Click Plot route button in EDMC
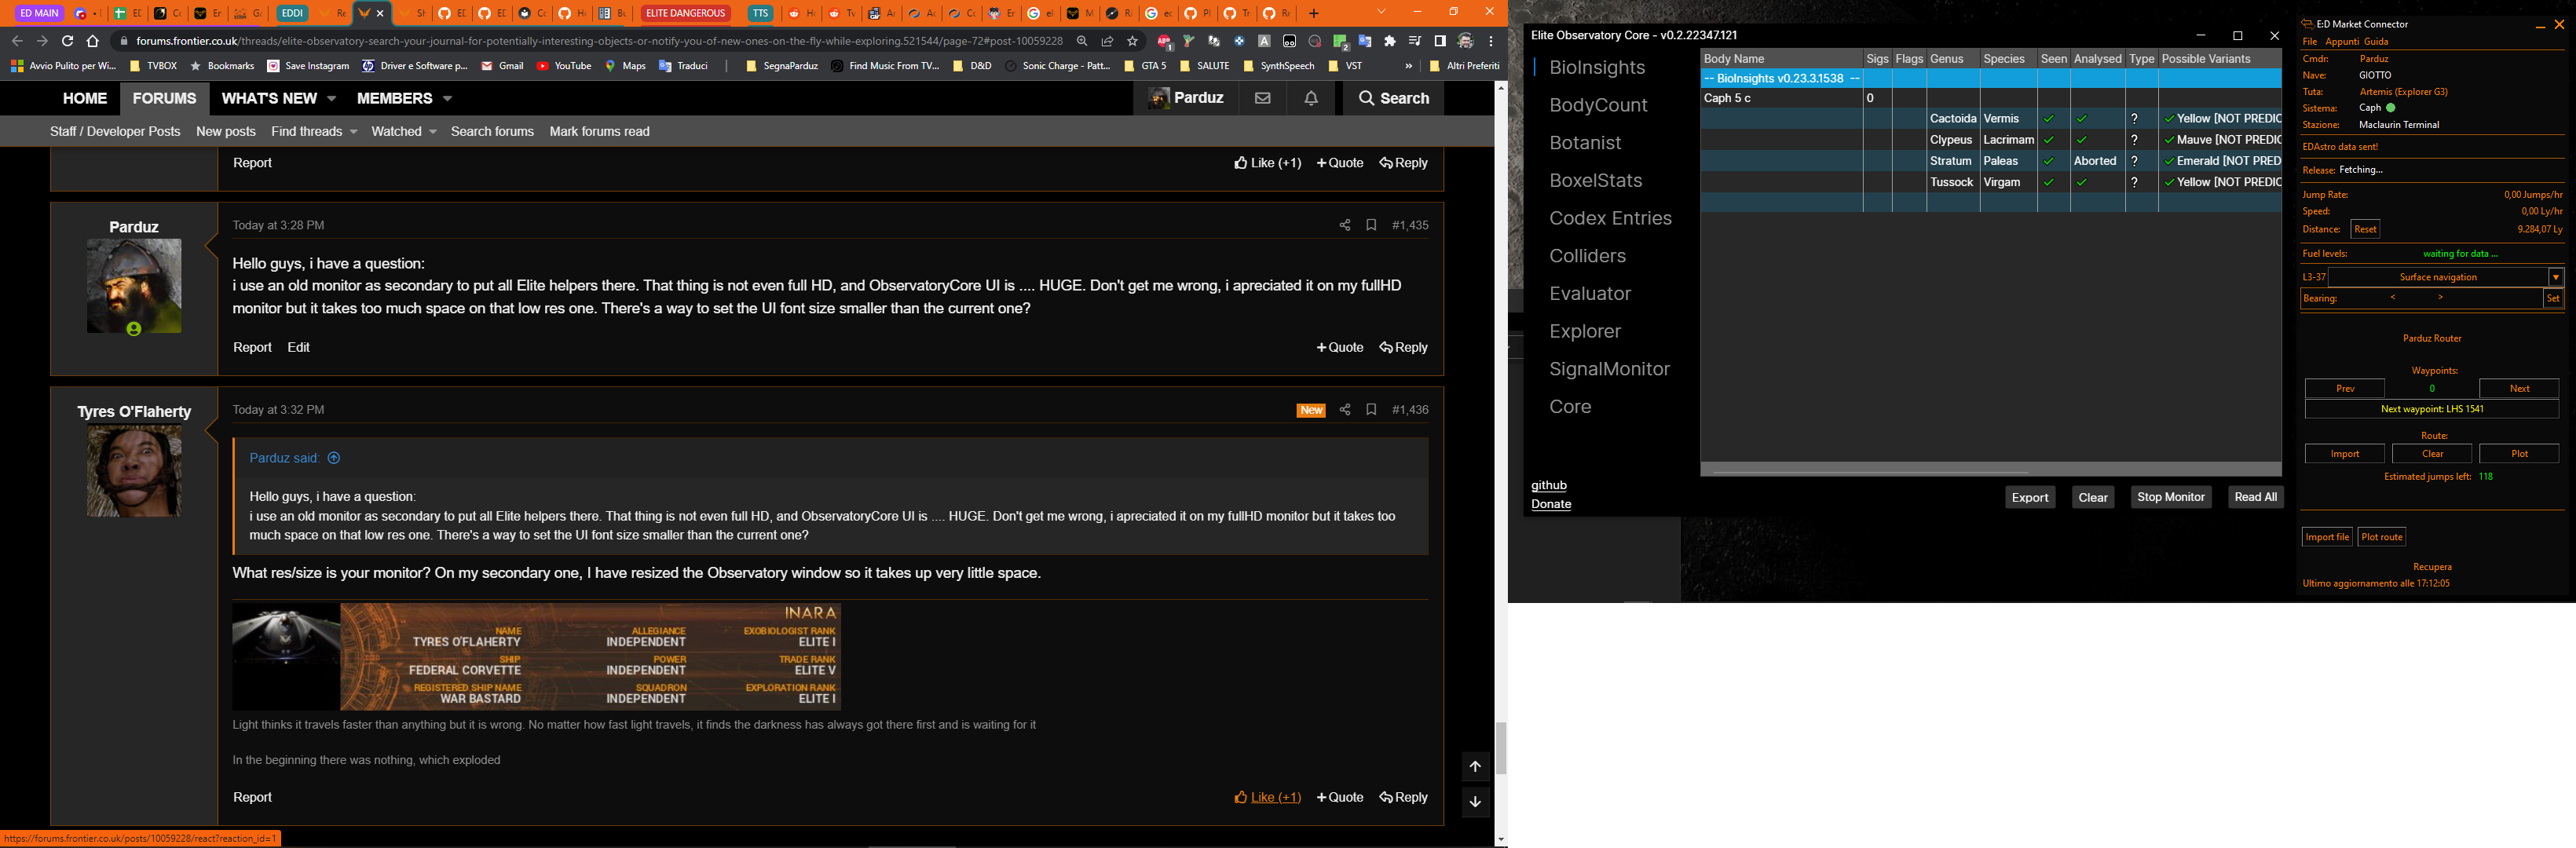The image size is (2576, 848). [x=2381, y=537]
